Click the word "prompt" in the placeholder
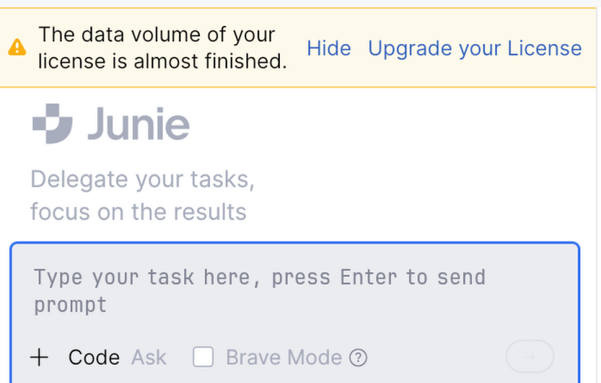The width and height of the screenshot is (601, 383). tap(70, 306)
